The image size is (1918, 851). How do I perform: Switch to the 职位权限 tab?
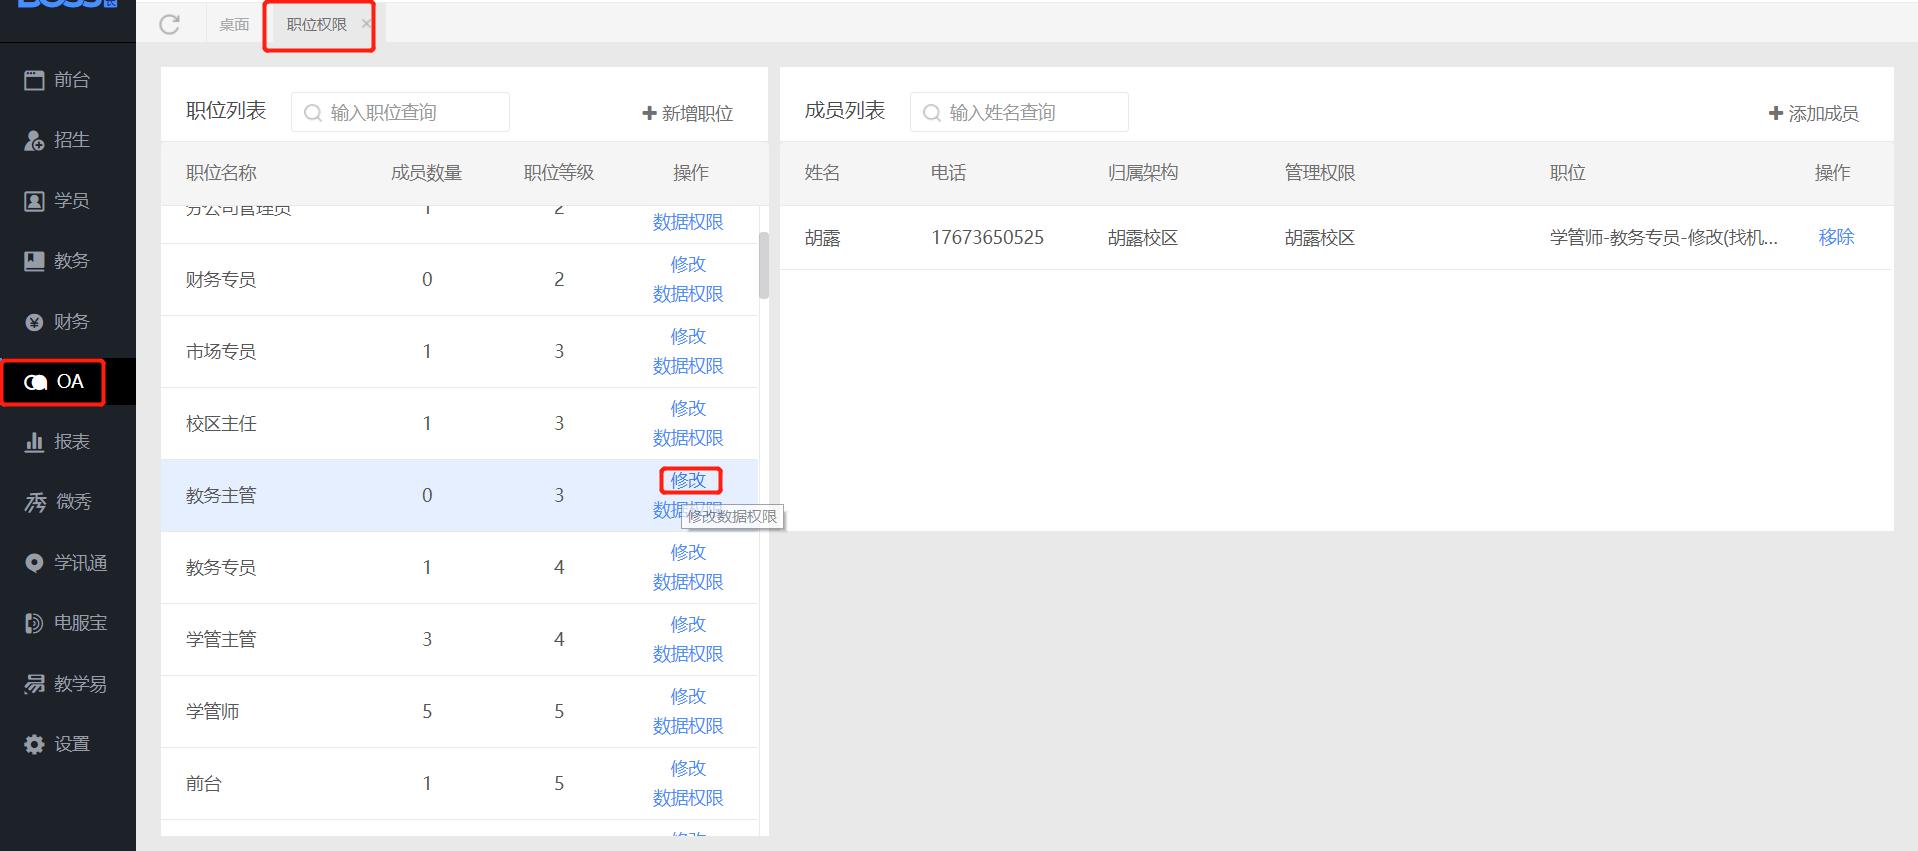317,24
